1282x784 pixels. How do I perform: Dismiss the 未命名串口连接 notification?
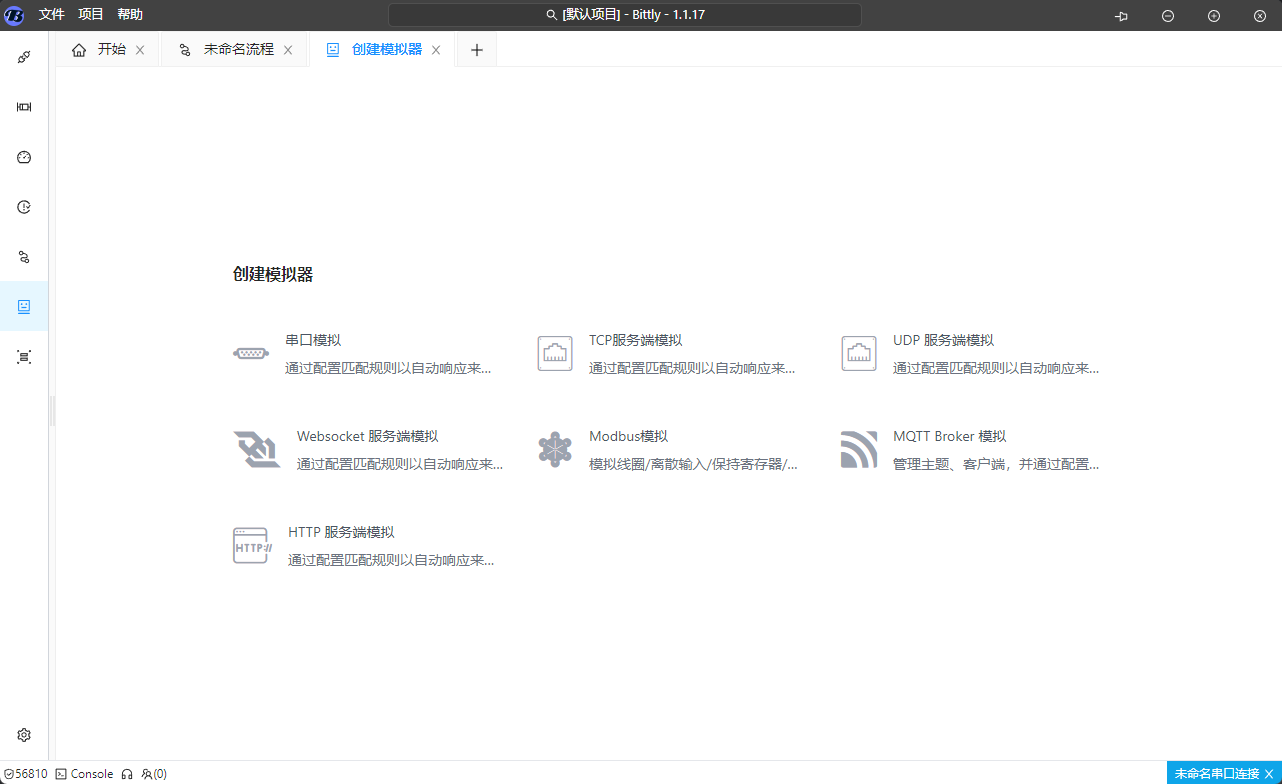tap(1269, 774)
